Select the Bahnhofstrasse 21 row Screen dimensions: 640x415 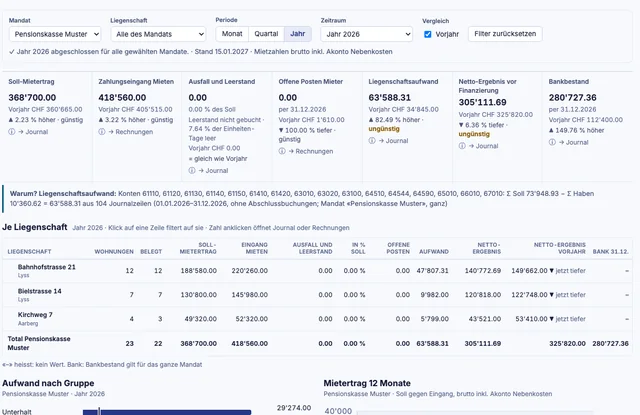point(318,271)
